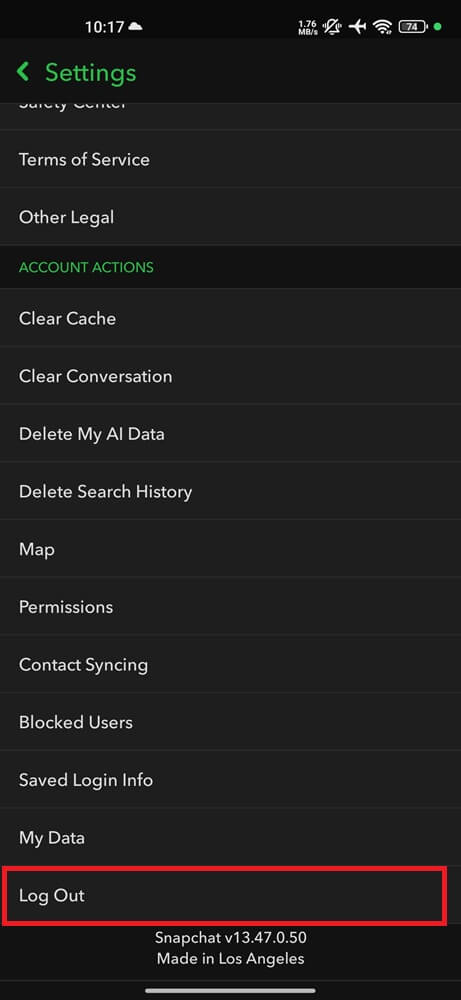Image resolution: width=461 pixels, height=1000 pixels.
Task: Select Clear Conversation
Action: 230,376
